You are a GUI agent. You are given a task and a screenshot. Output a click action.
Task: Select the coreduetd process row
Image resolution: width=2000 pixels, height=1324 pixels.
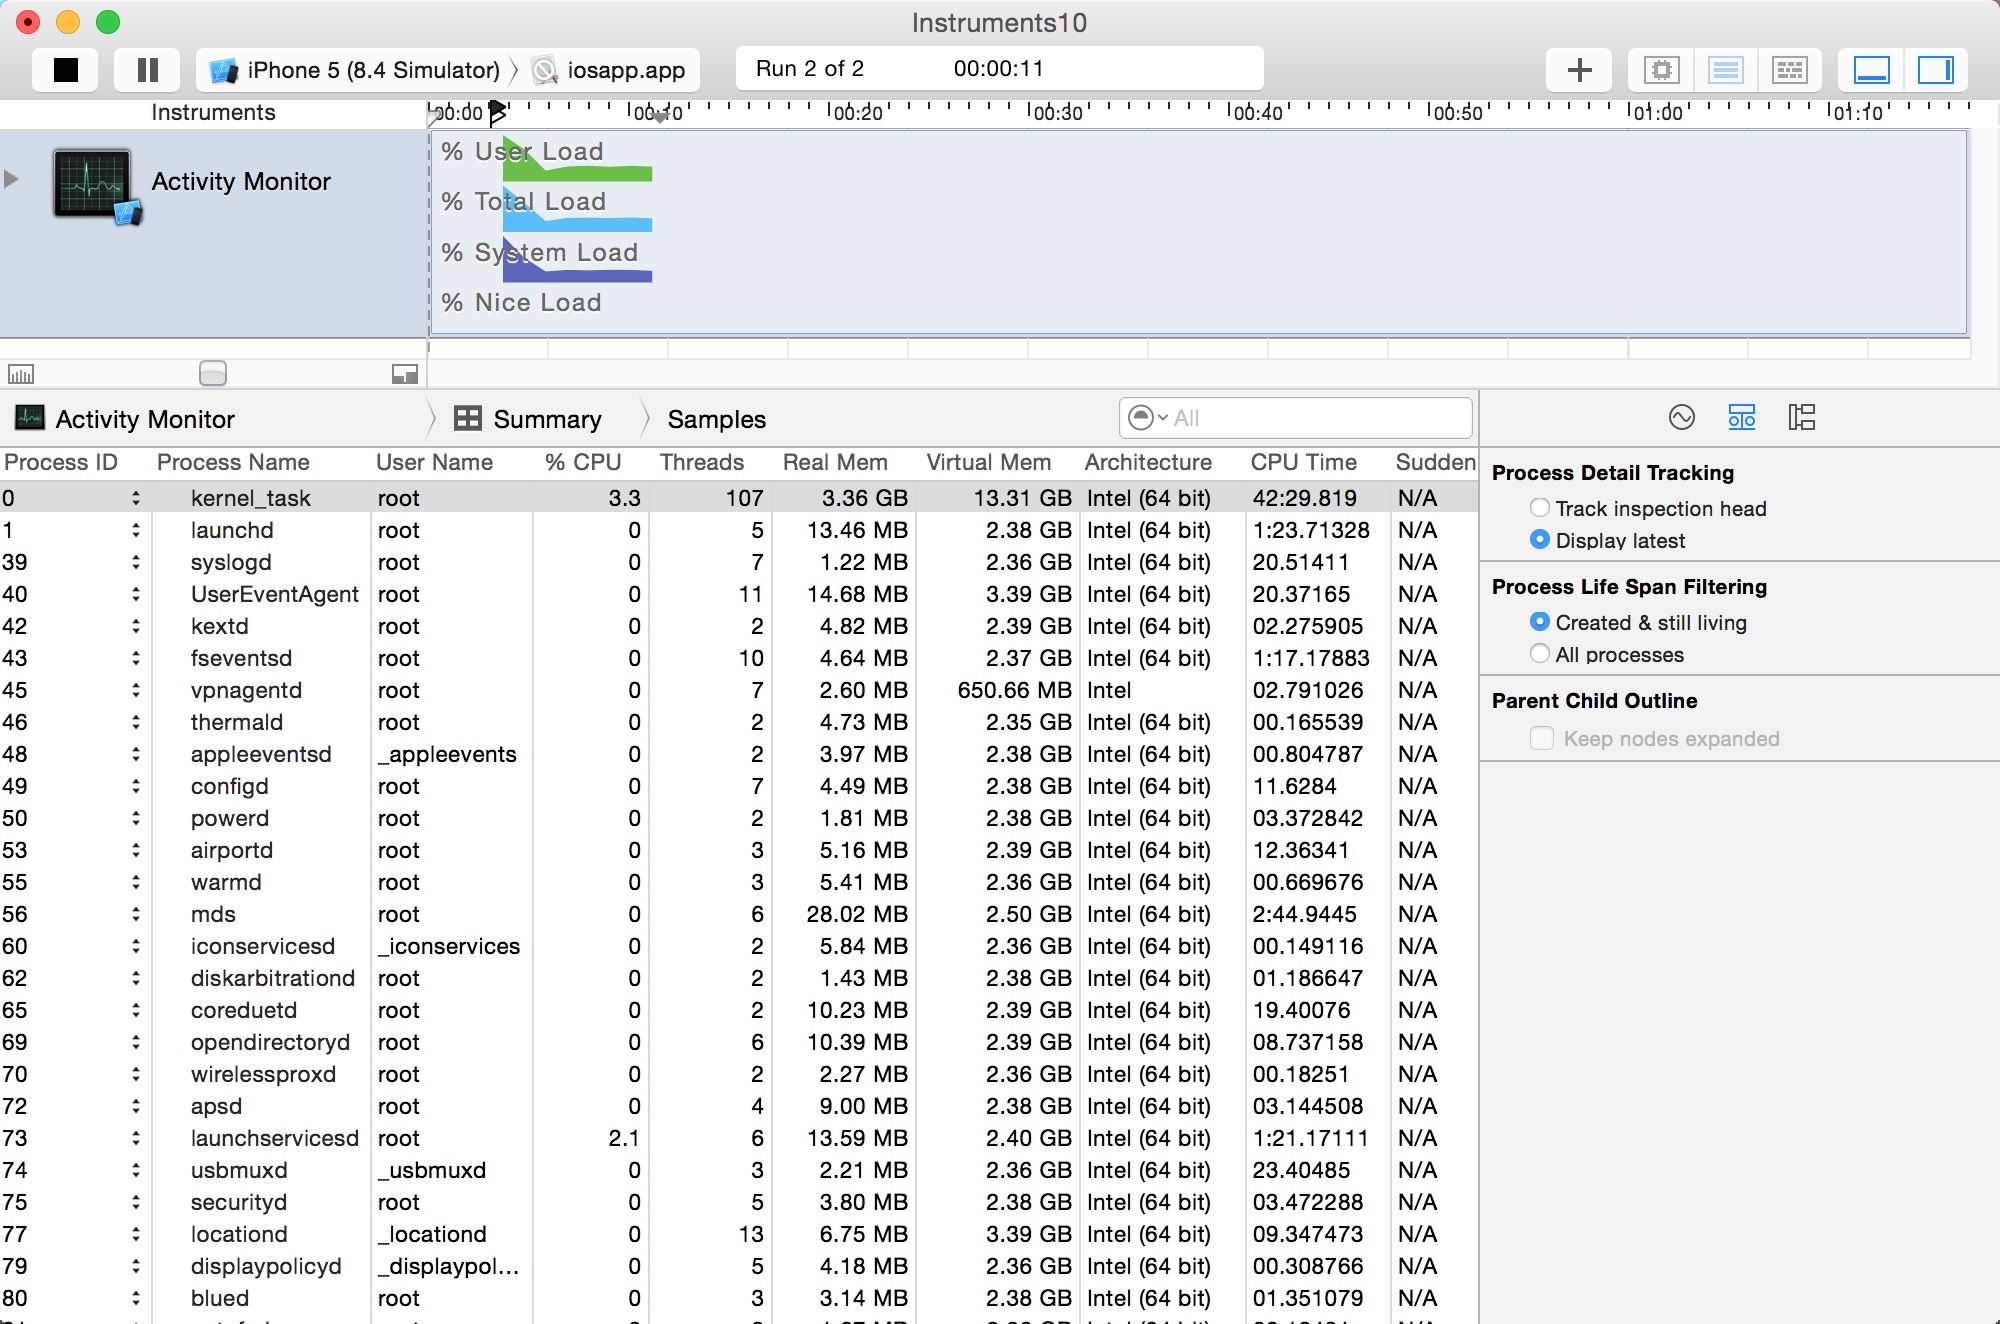739,1010
